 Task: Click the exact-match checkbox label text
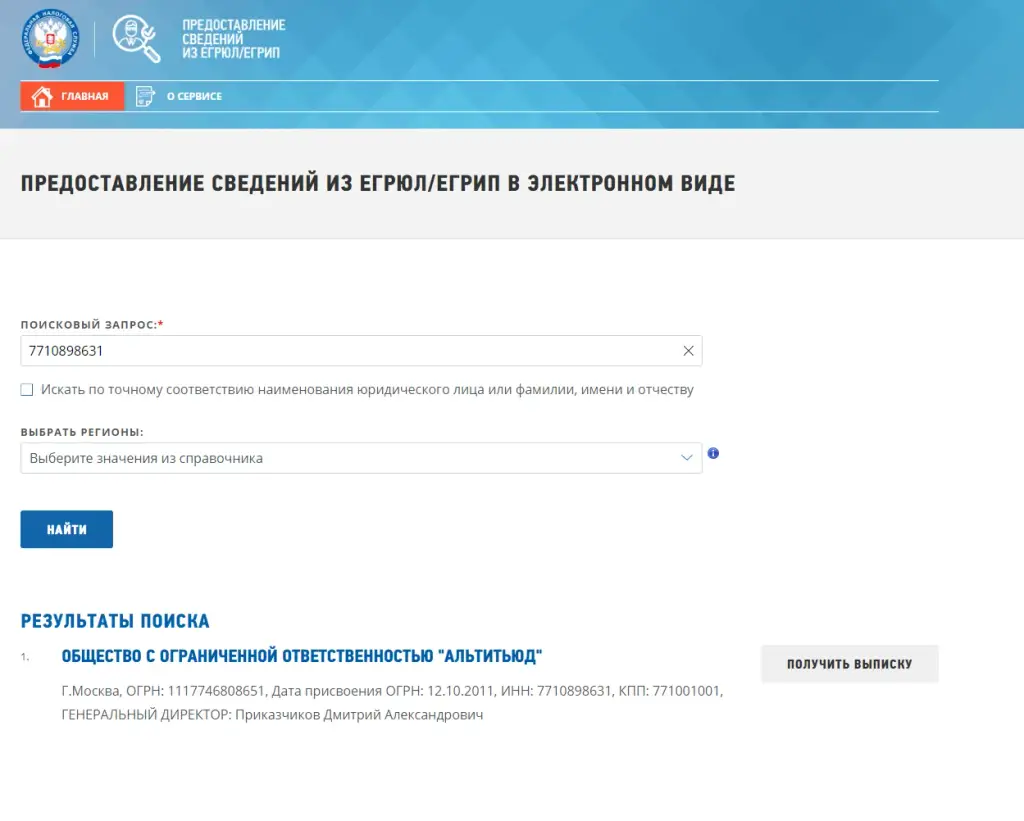(367, 390)
